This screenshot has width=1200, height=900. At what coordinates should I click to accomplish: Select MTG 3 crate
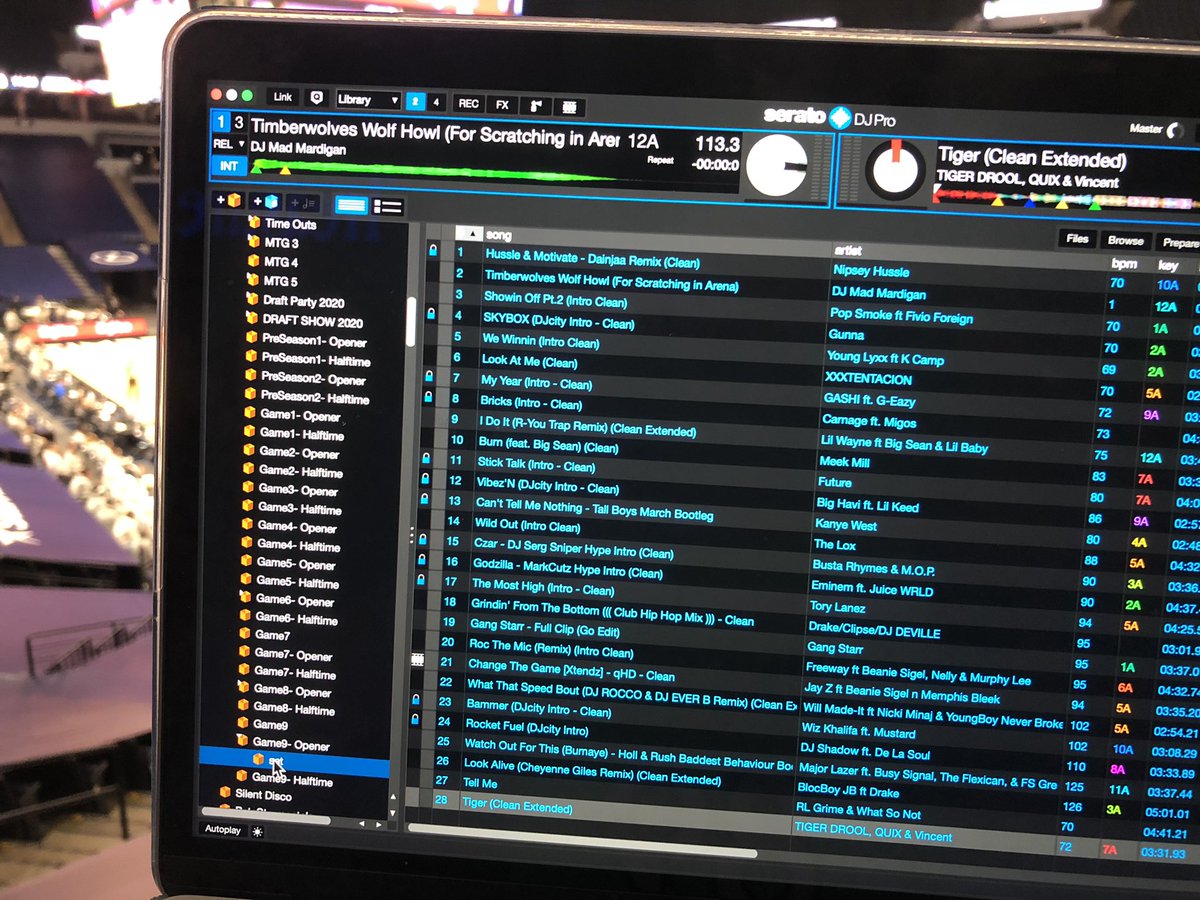[x=281, y=243]
